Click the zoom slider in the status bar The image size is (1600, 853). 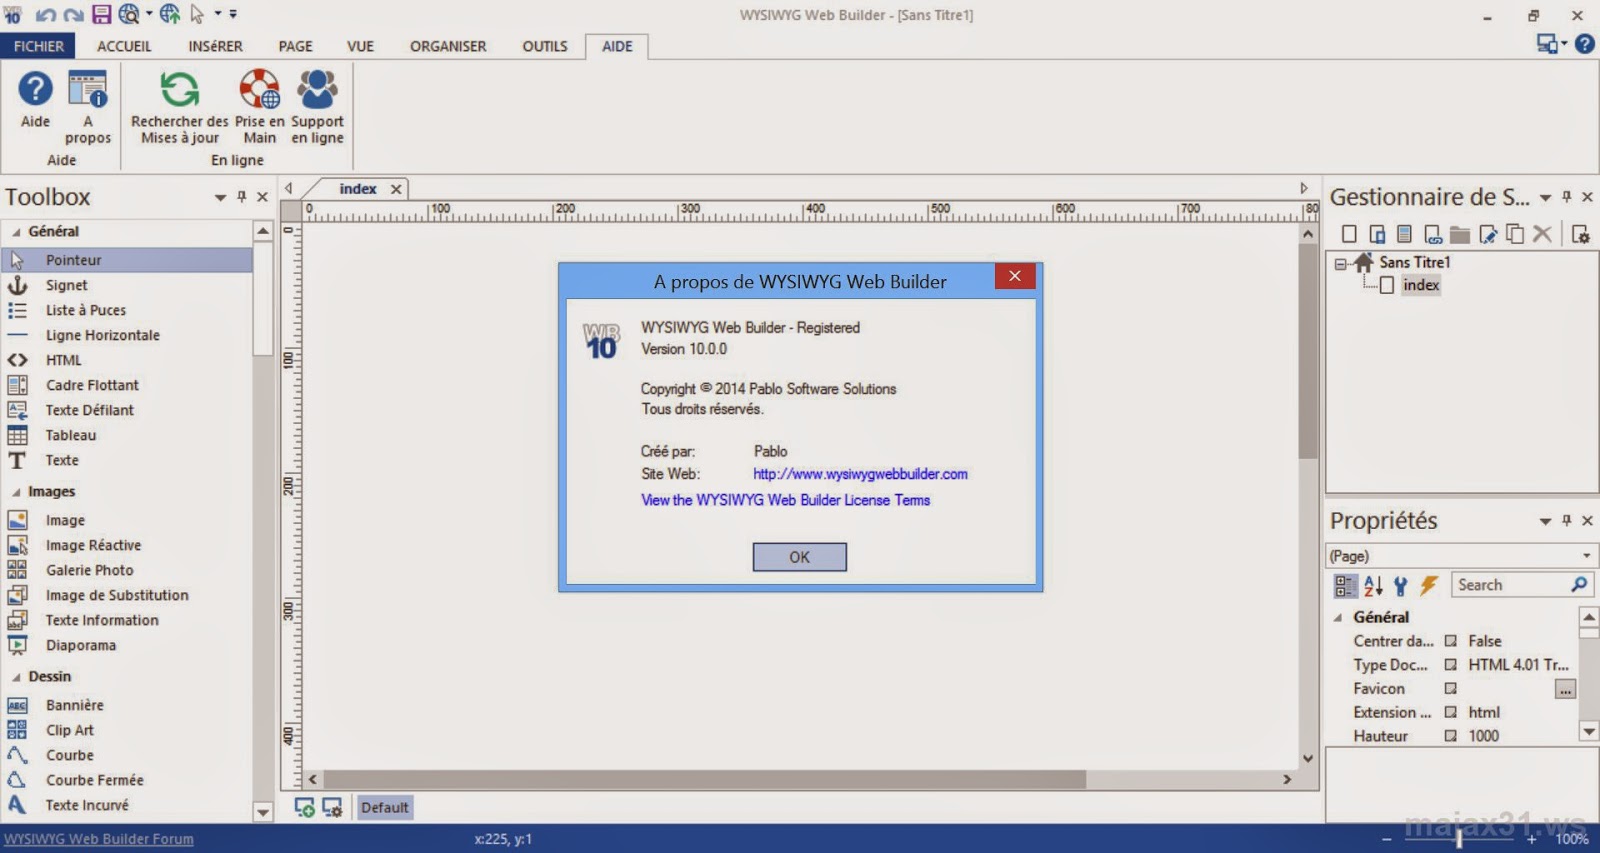(x=1459, y=839)
